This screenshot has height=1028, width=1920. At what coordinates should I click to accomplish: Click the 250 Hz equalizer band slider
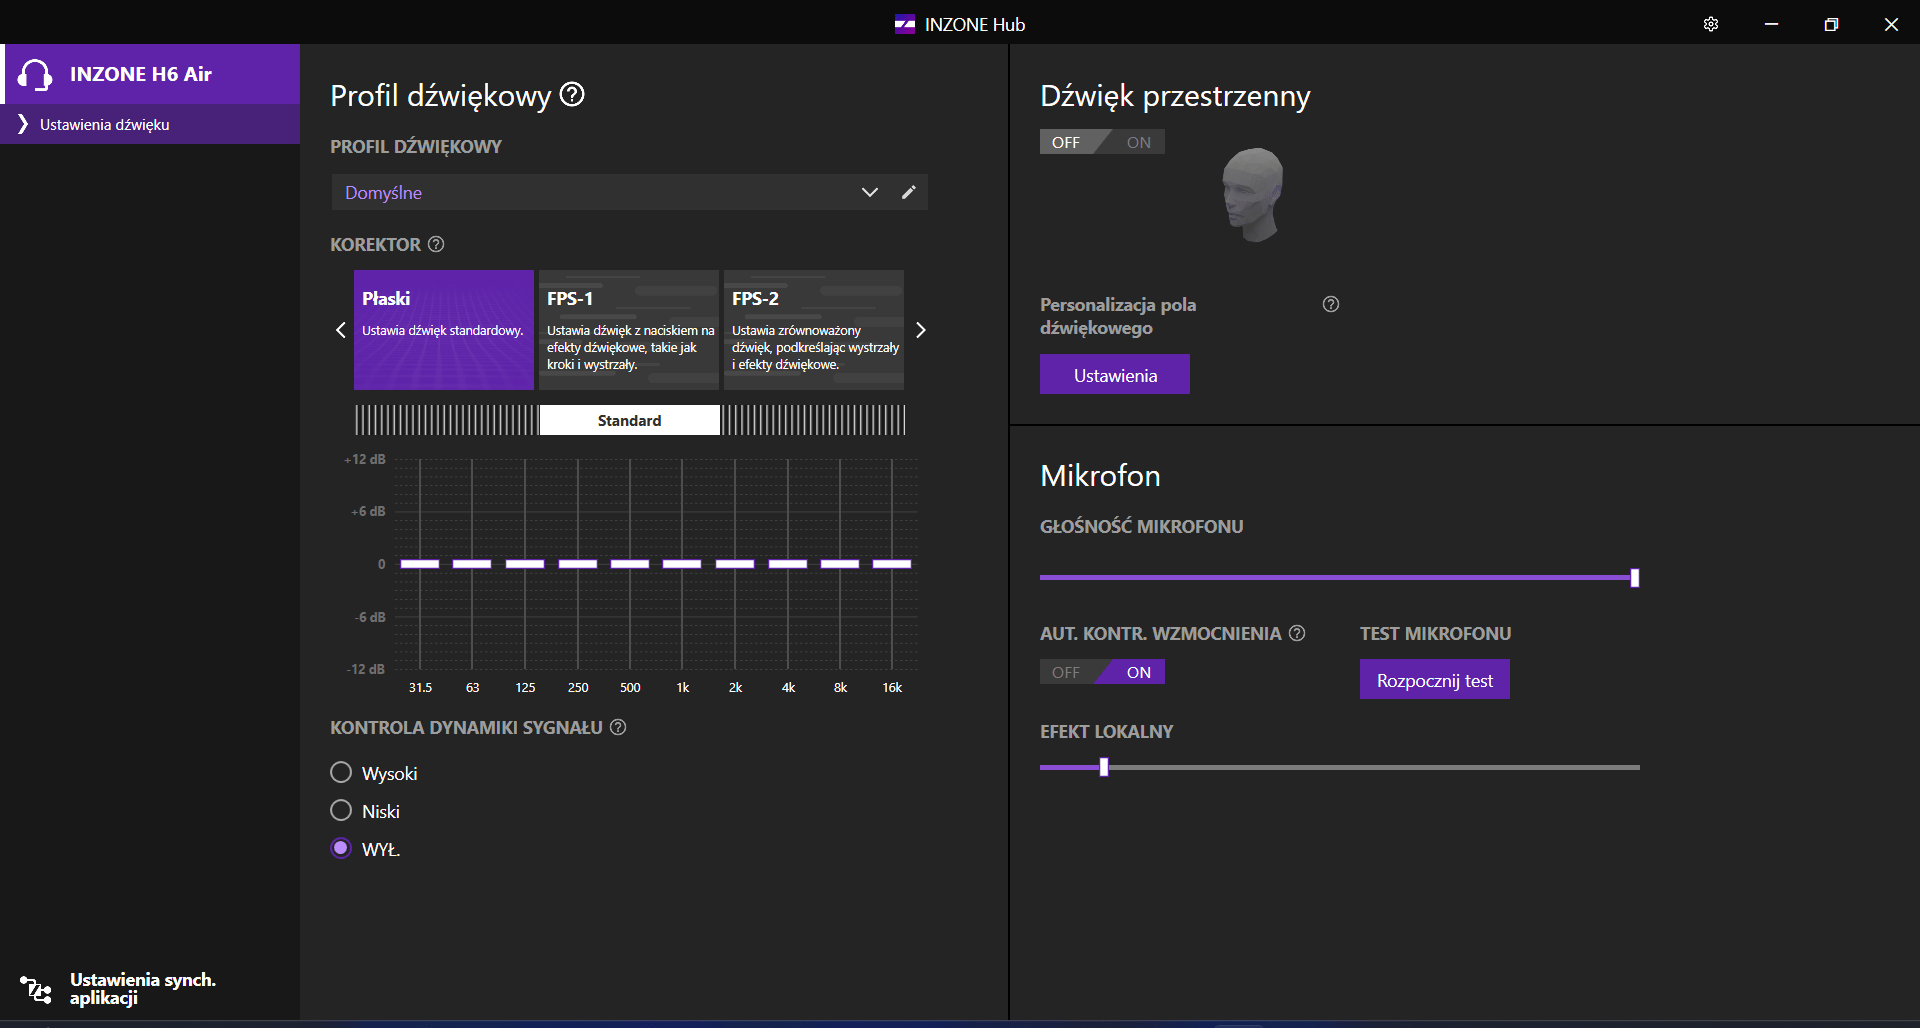point(578,564)
